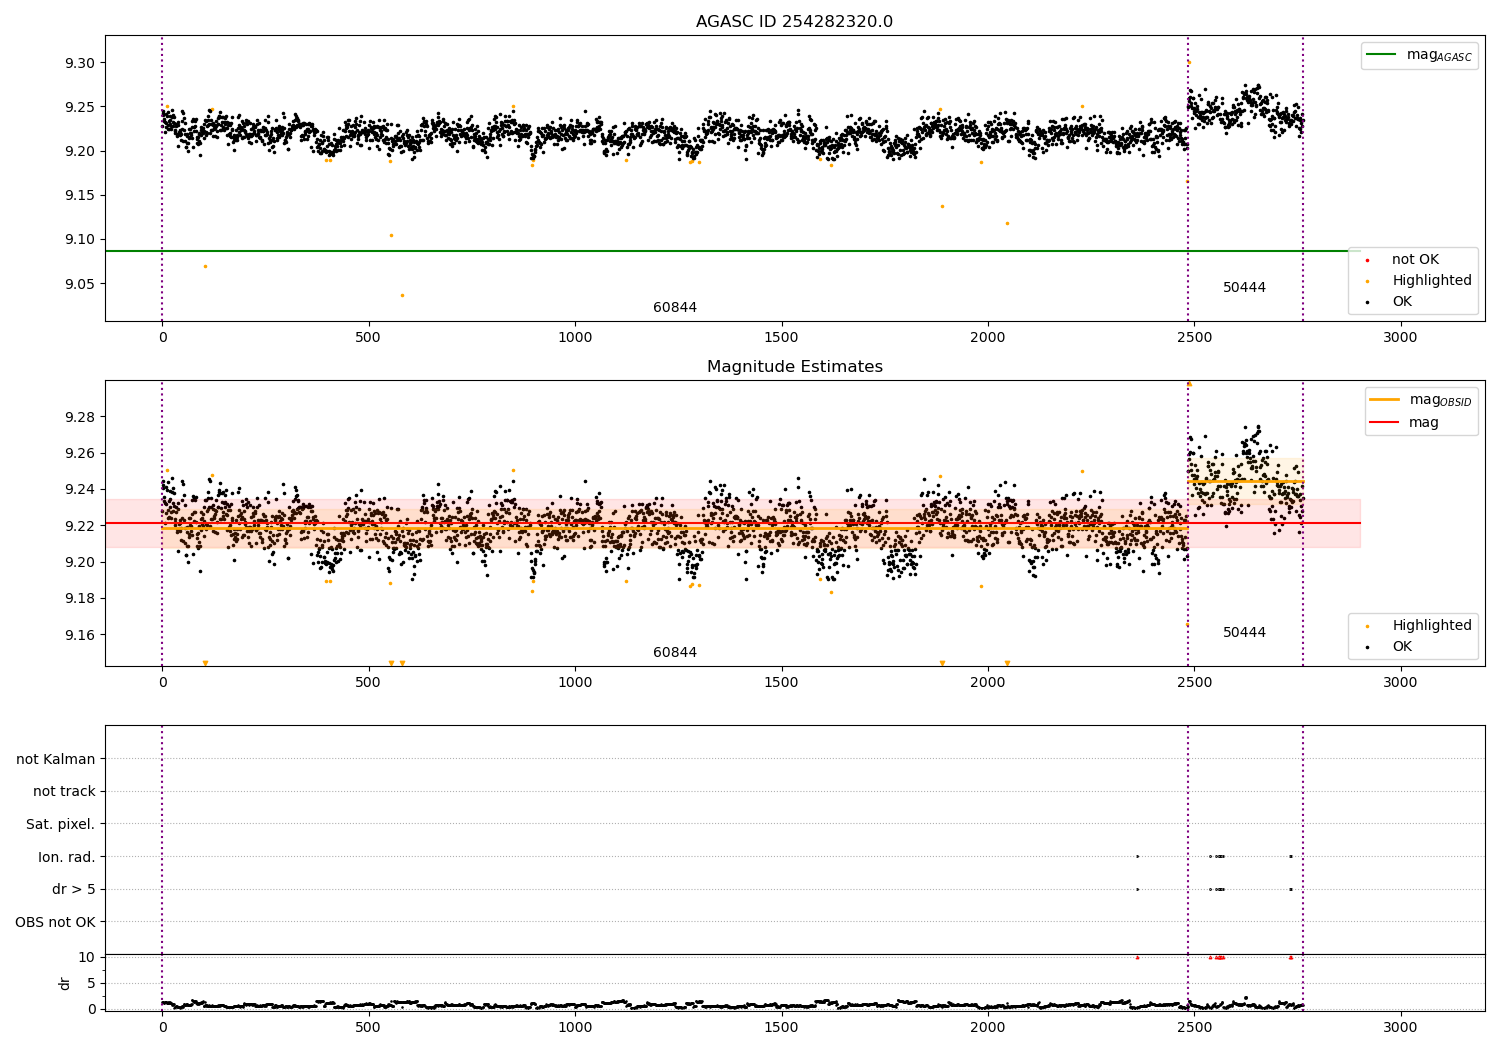Image resolution: width=1500 pixels, height=1050 pixels.
Task: Click the 'dr > 5' row label
Action: [x=74, y=890]
